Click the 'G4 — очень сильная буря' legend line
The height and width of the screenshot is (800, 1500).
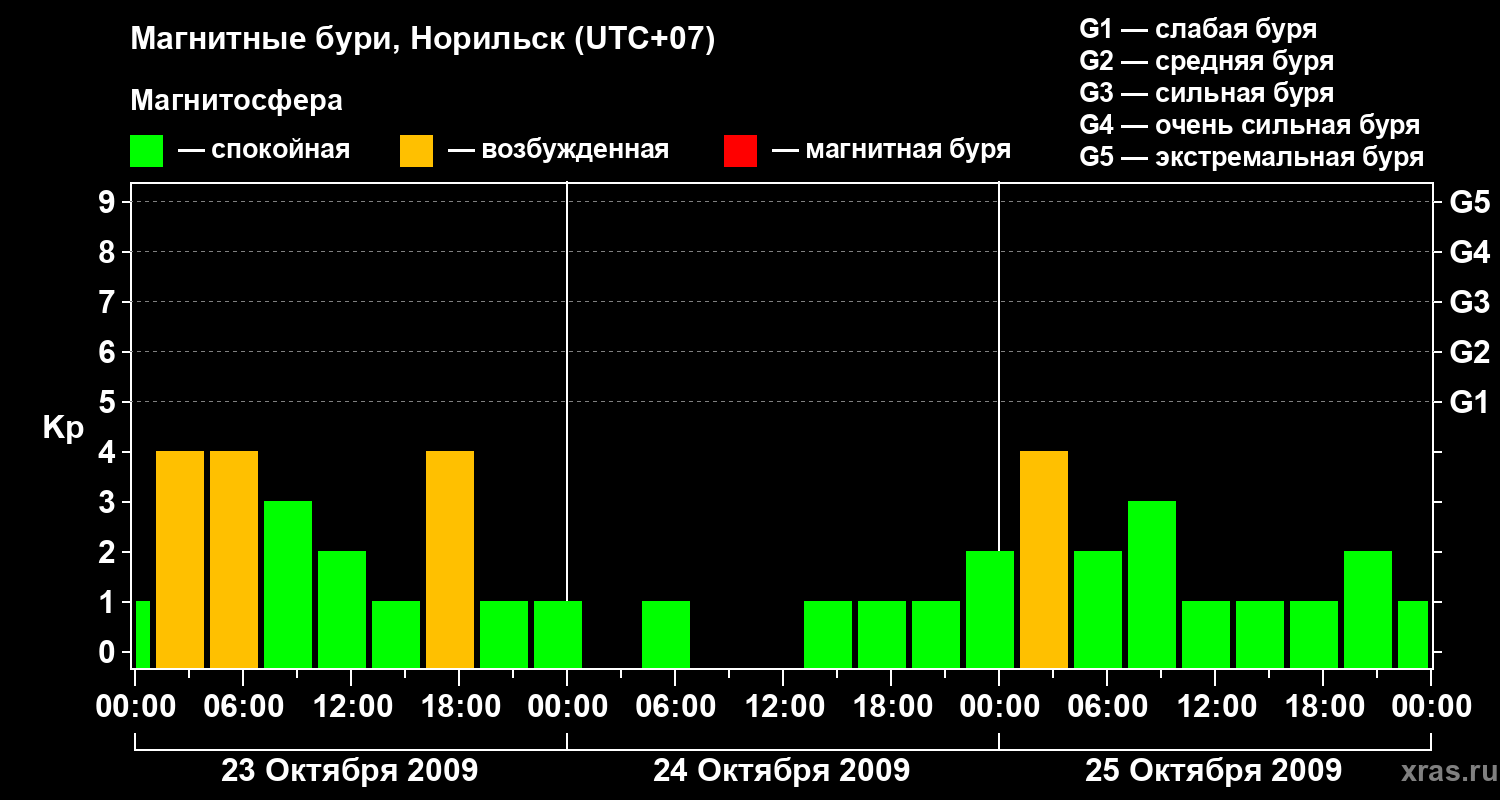[1250, 125]
